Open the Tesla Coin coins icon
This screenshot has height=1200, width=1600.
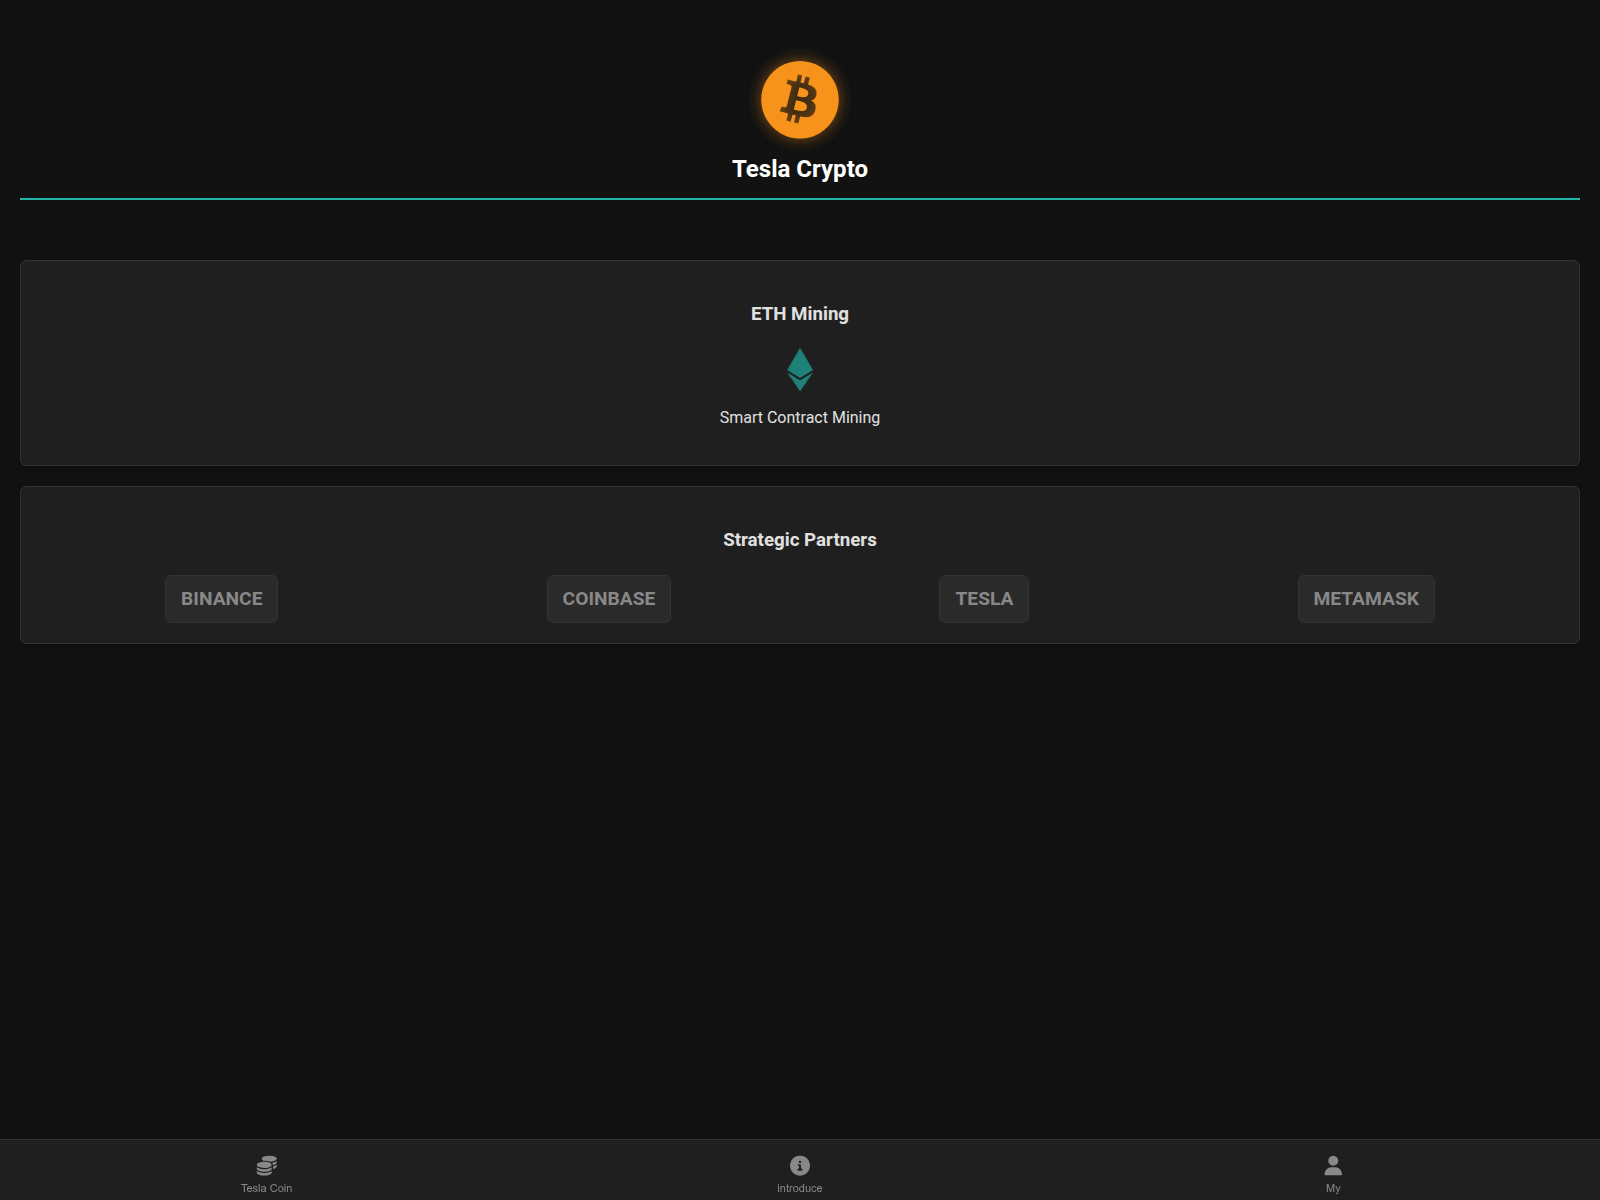click(267, 1165)
